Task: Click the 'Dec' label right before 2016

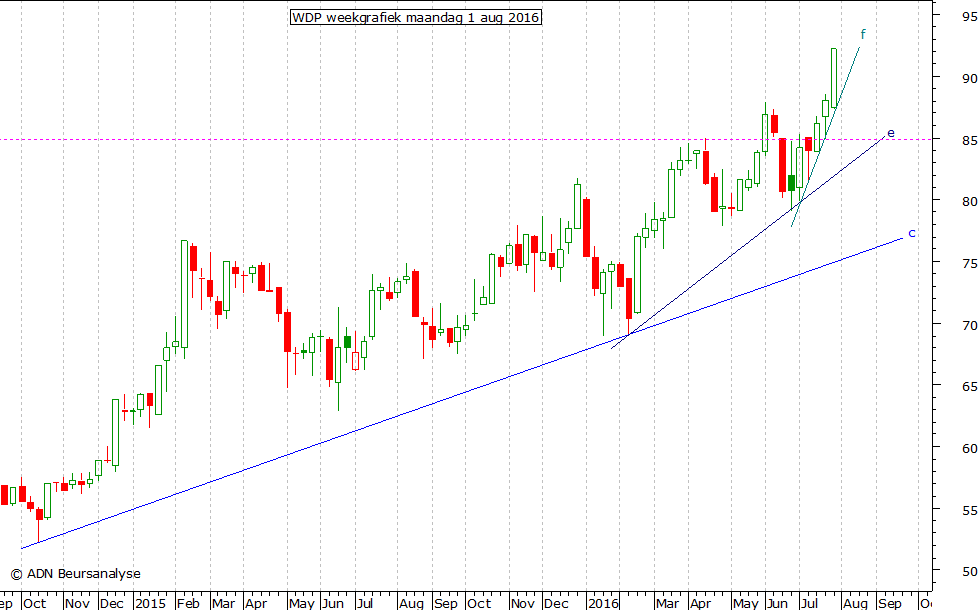Action: (556, 603)
